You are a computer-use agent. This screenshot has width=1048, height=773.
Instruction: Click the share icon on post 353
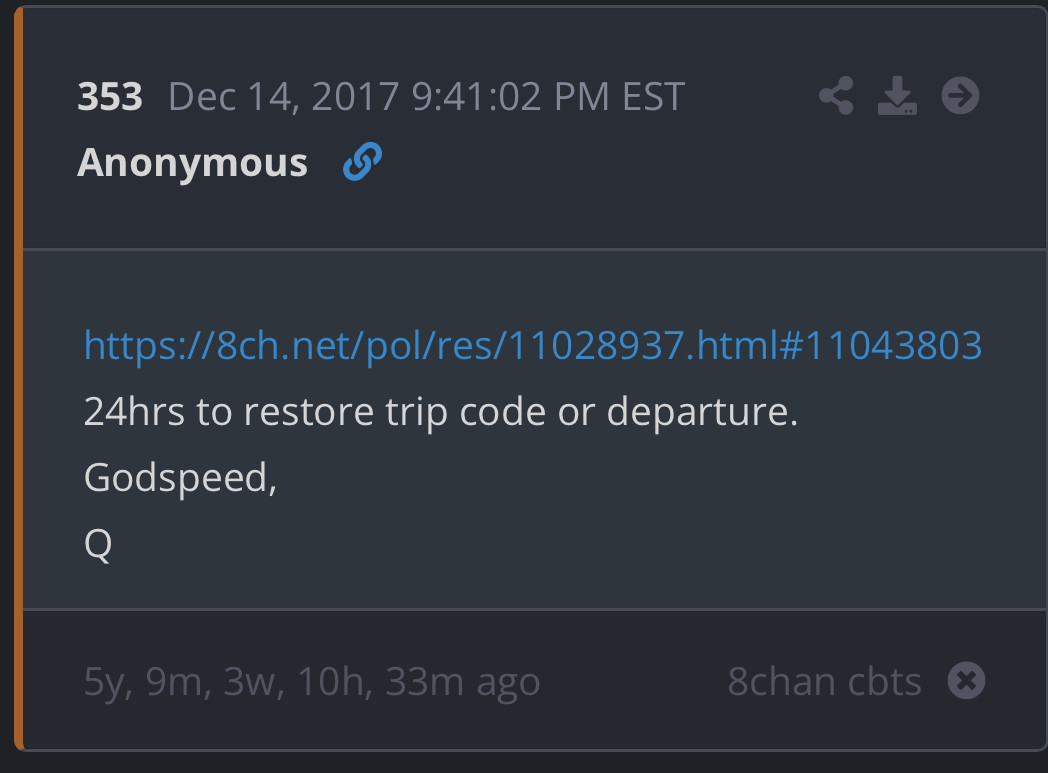point(836,97)
